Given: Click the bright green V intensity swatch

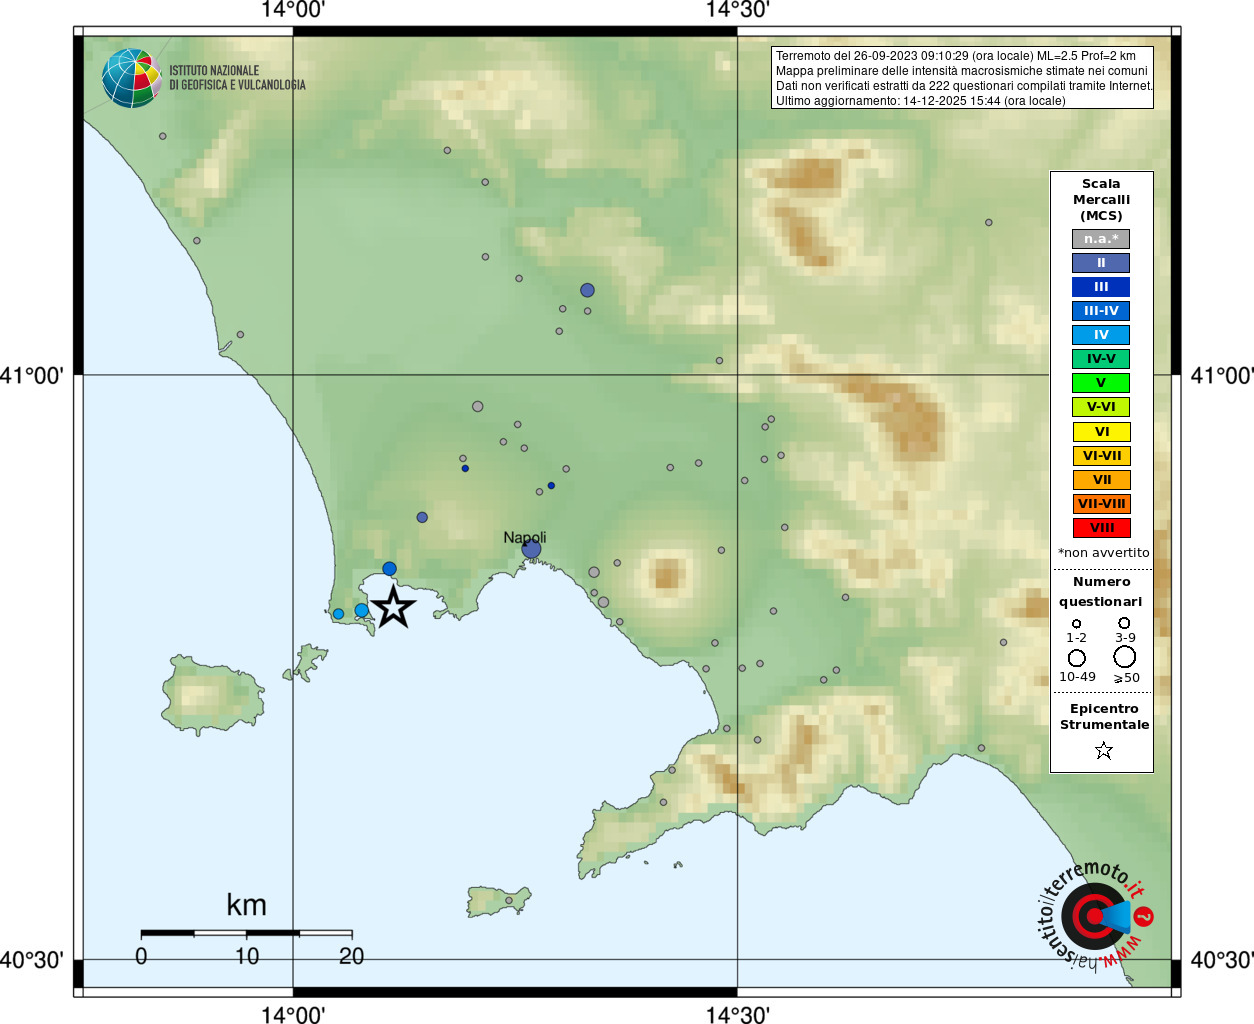Looking at the screenshot, I should pyautogui.click(x=1101, y=383).
